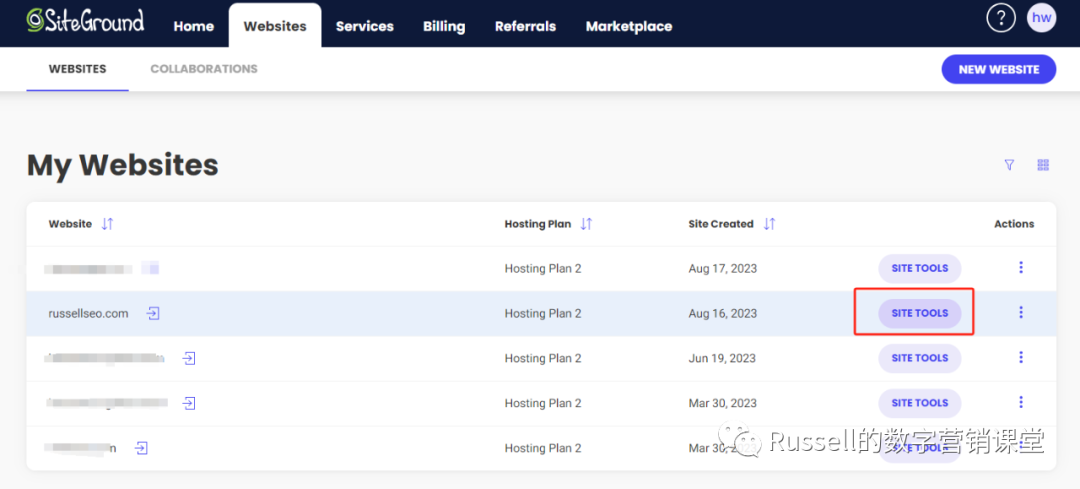Sort by Hosting Plan column arrows

pyautogui.click(x=586, y=224)
